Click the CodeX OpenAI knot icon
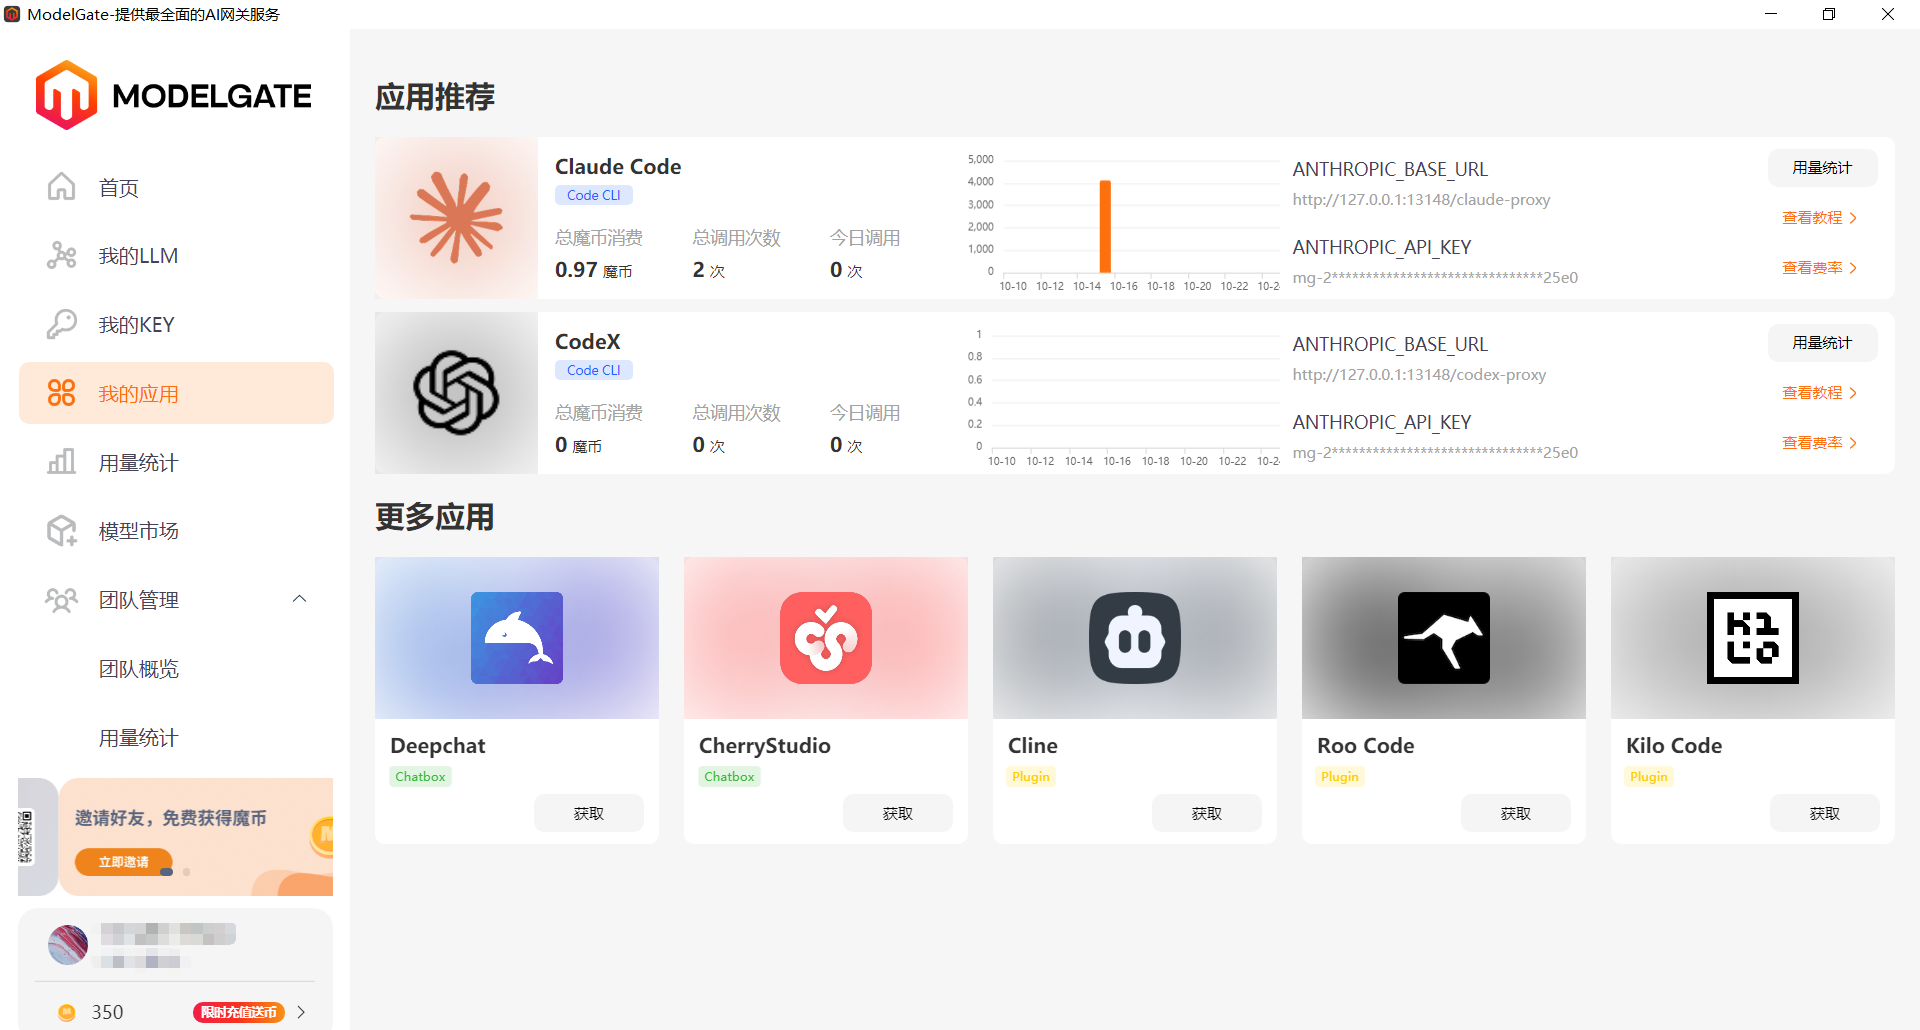 click(x=457, y=393)
